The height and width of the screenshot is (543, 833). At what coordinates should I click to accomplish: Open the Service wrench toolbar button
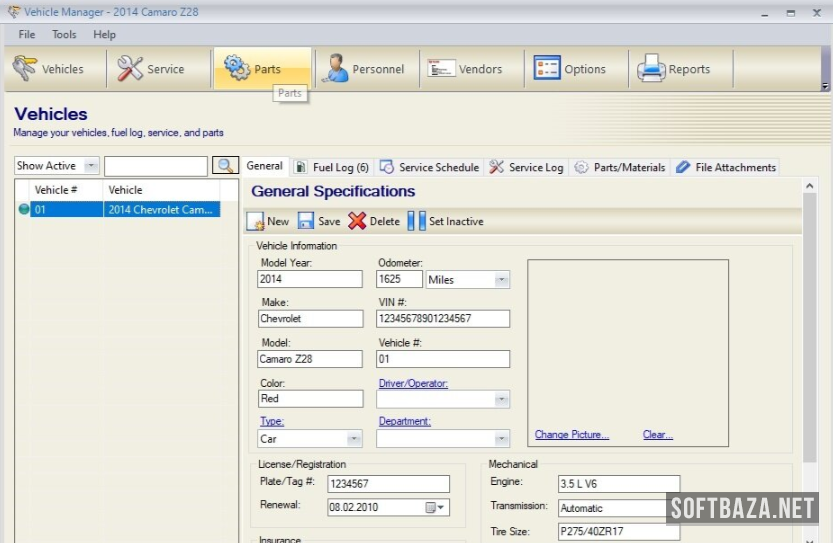[x=151, y=69]
